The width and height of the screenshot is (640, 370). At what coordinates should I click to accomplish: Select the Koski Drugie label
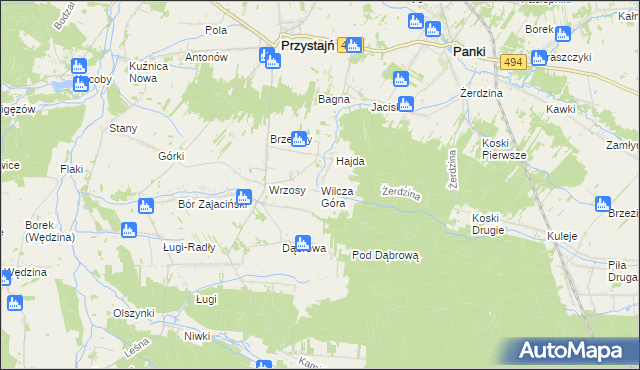coord(488,224)
